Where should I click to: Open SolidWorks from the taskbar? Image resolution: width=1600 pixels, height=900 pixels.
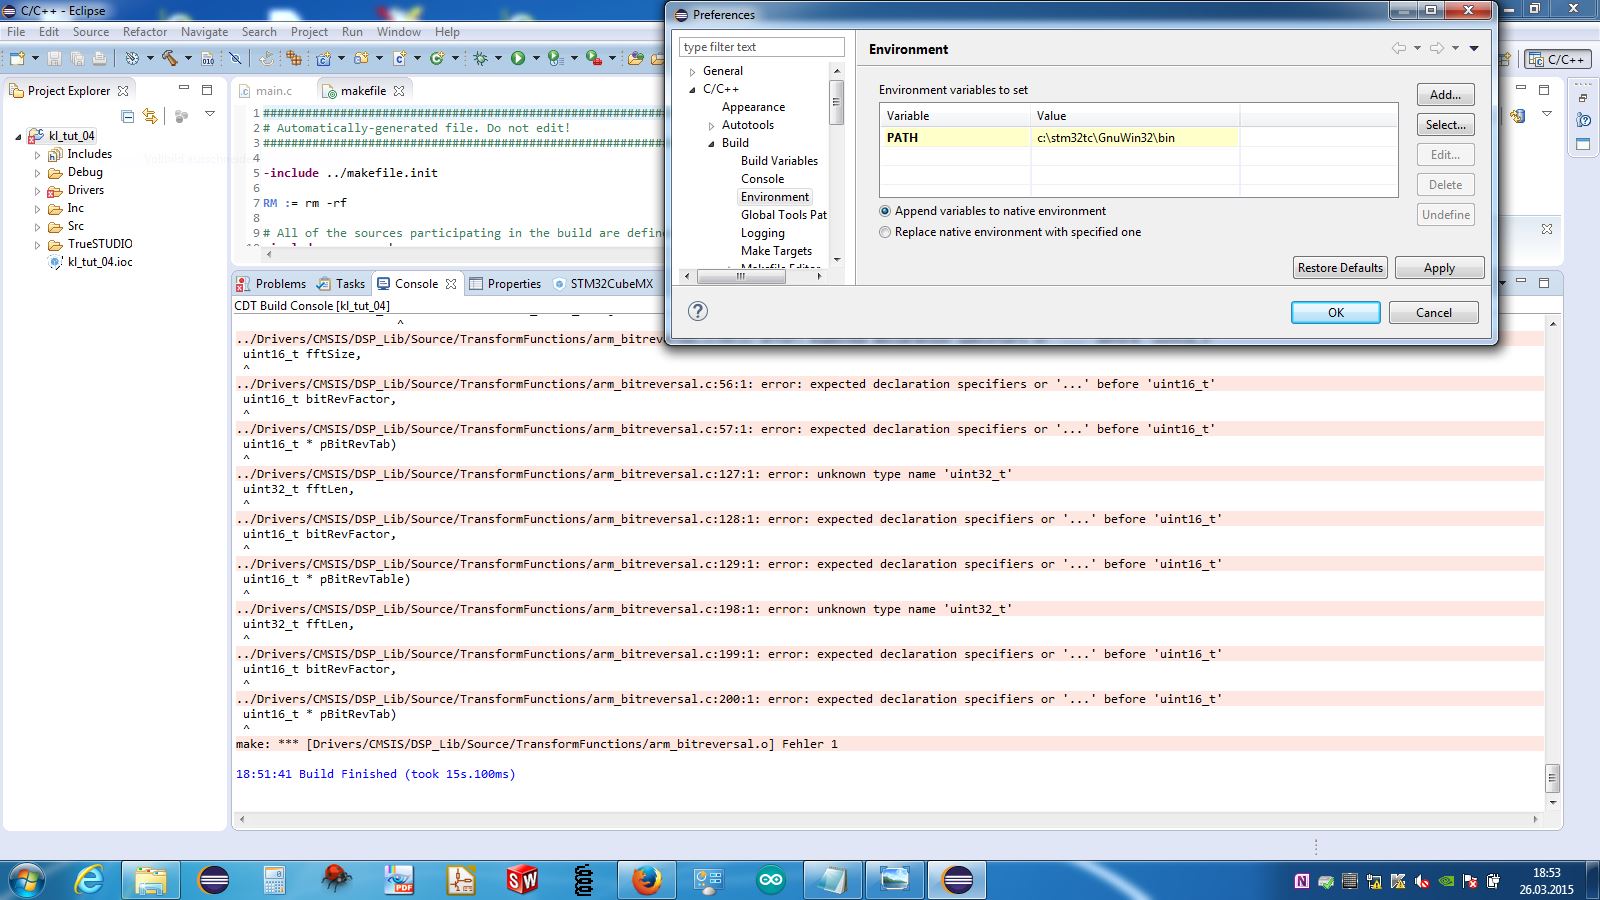522,880
